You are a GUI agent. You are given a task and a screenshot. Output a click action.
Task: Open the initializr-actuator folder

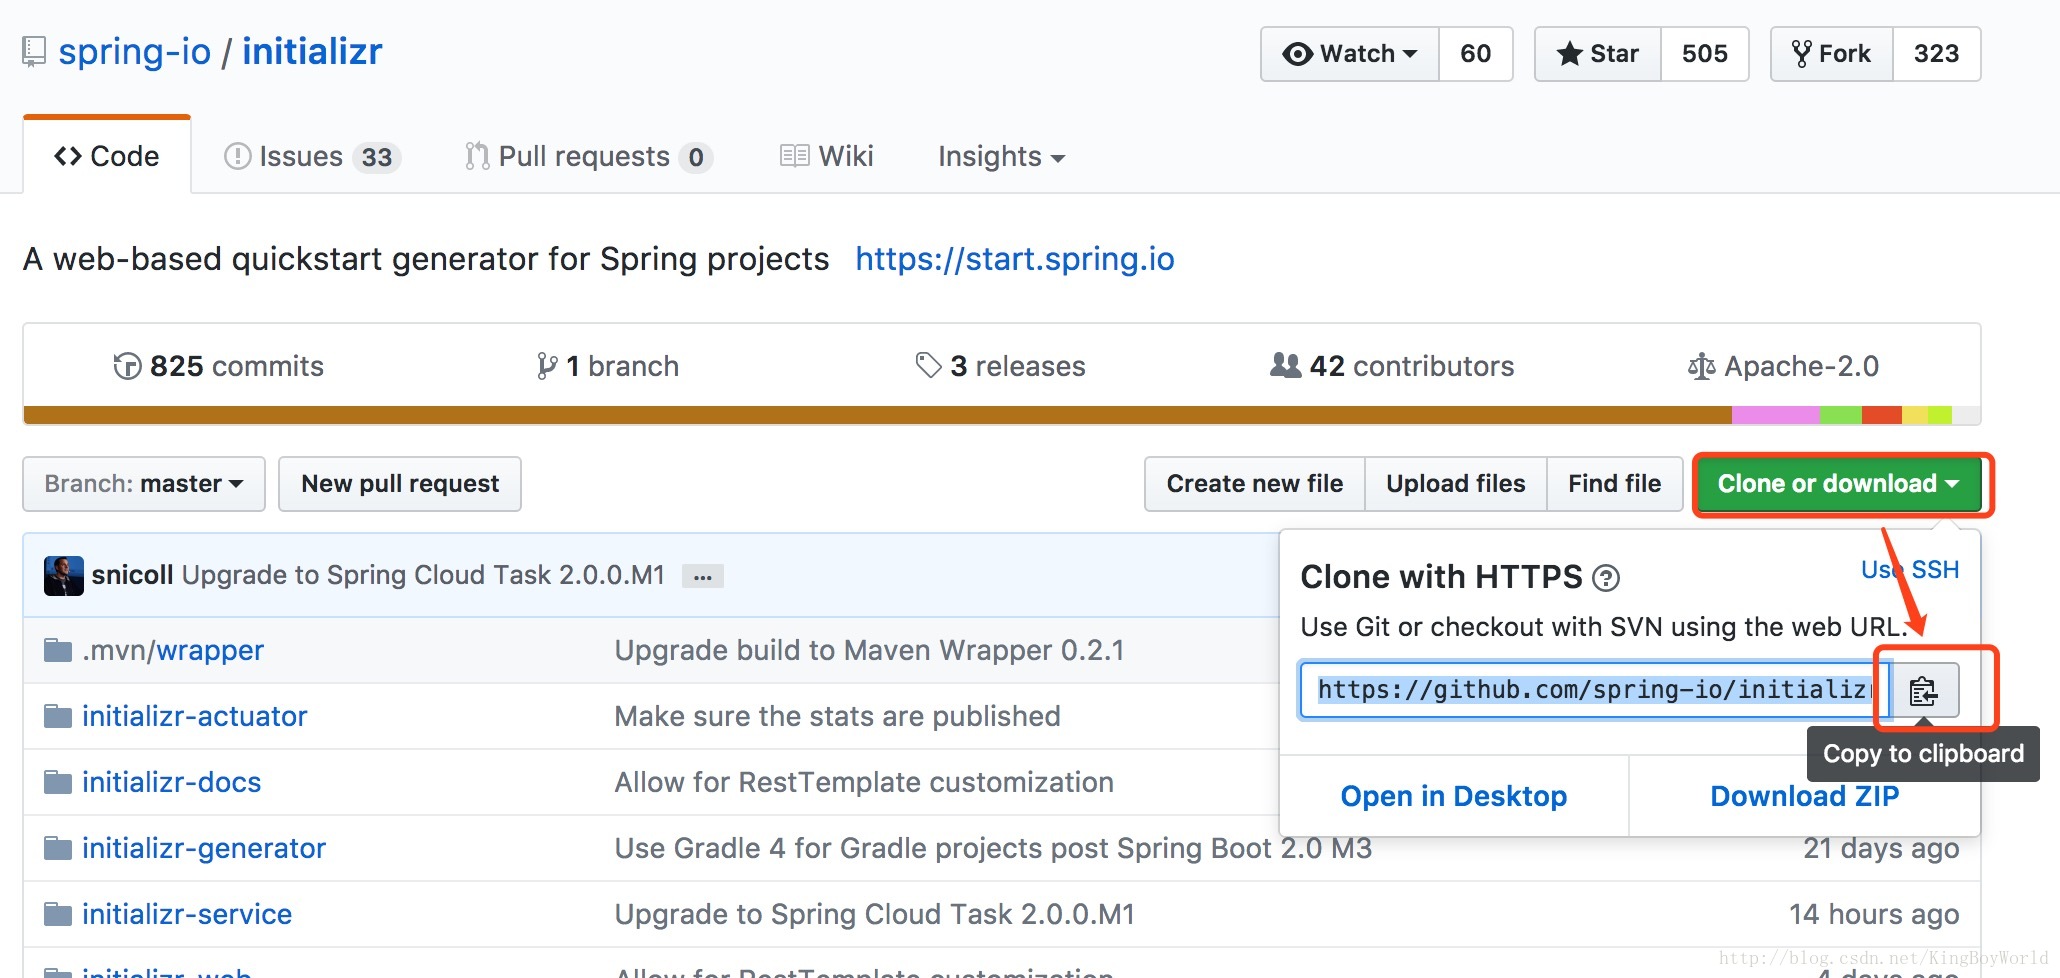[x=195, y=716]
